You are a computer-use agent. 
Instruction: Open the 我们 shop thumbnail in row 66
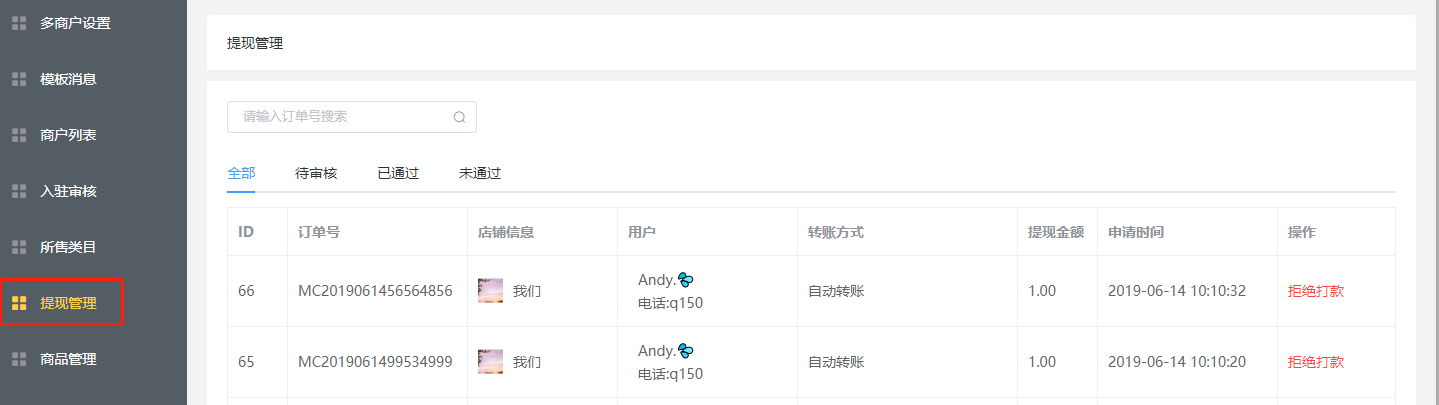point(490,291)
